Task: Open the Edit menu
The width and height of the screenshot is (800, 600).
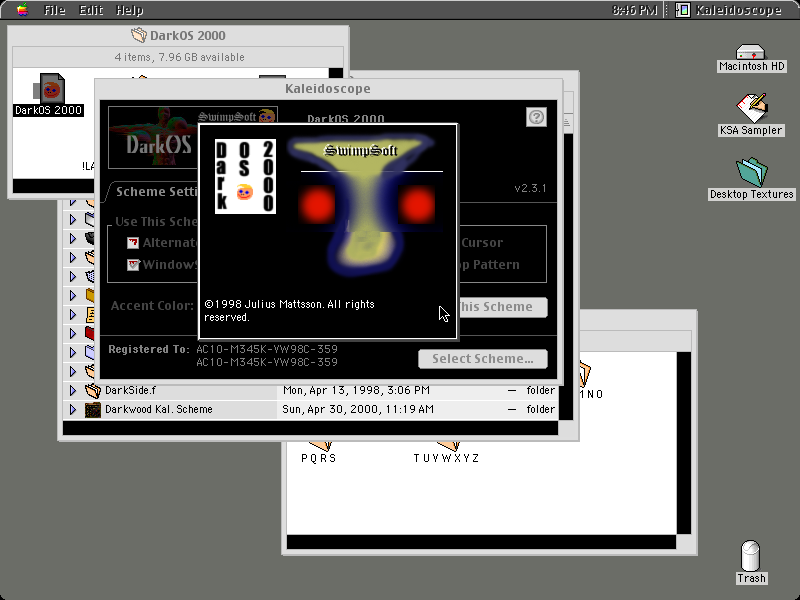Action: point(91,10)
